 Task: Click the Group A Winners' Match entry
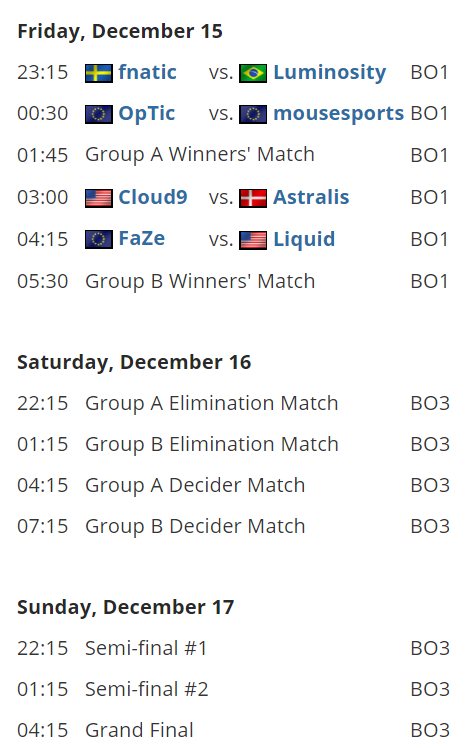[x=200, y=155]
